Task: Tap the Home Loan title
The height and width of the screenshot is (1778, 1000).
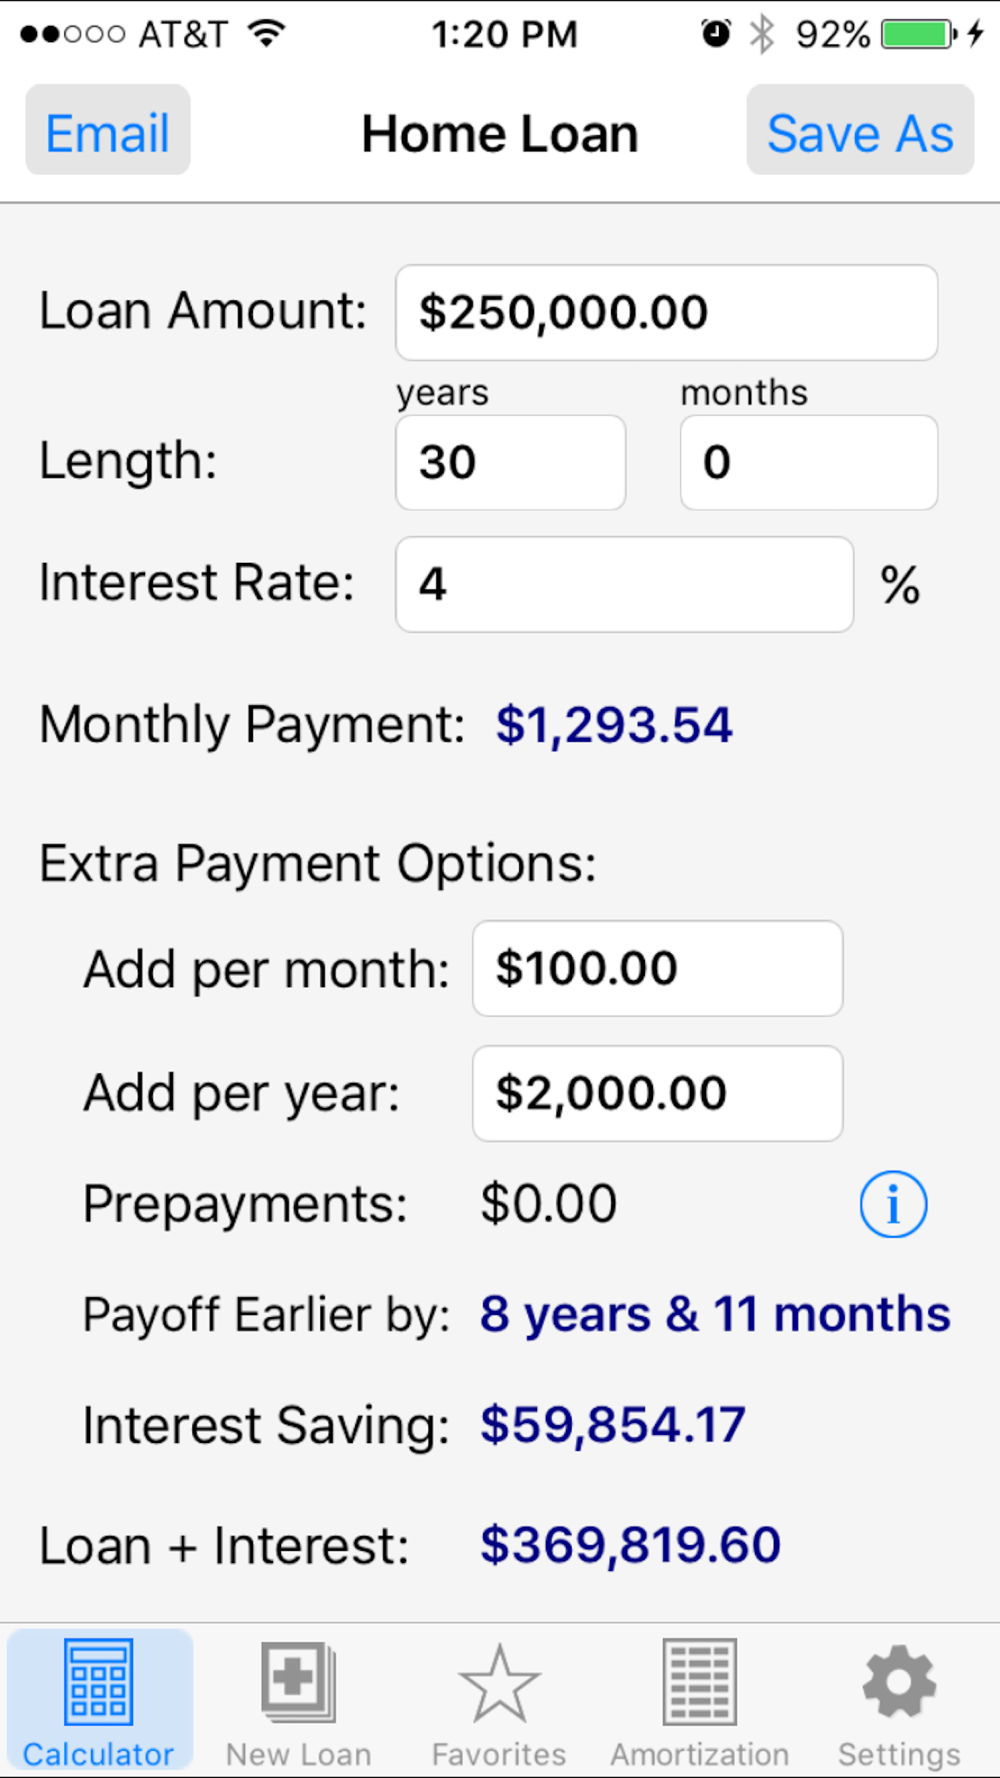Action: coord(500,134)
